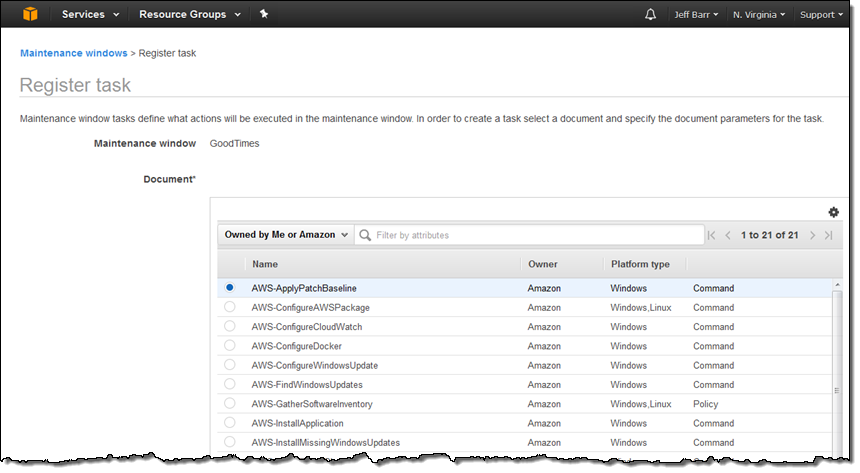Select the AWS-ConfigureAWSPackage radio button
The image size is (860, 473).
click(x=230, y=307)
